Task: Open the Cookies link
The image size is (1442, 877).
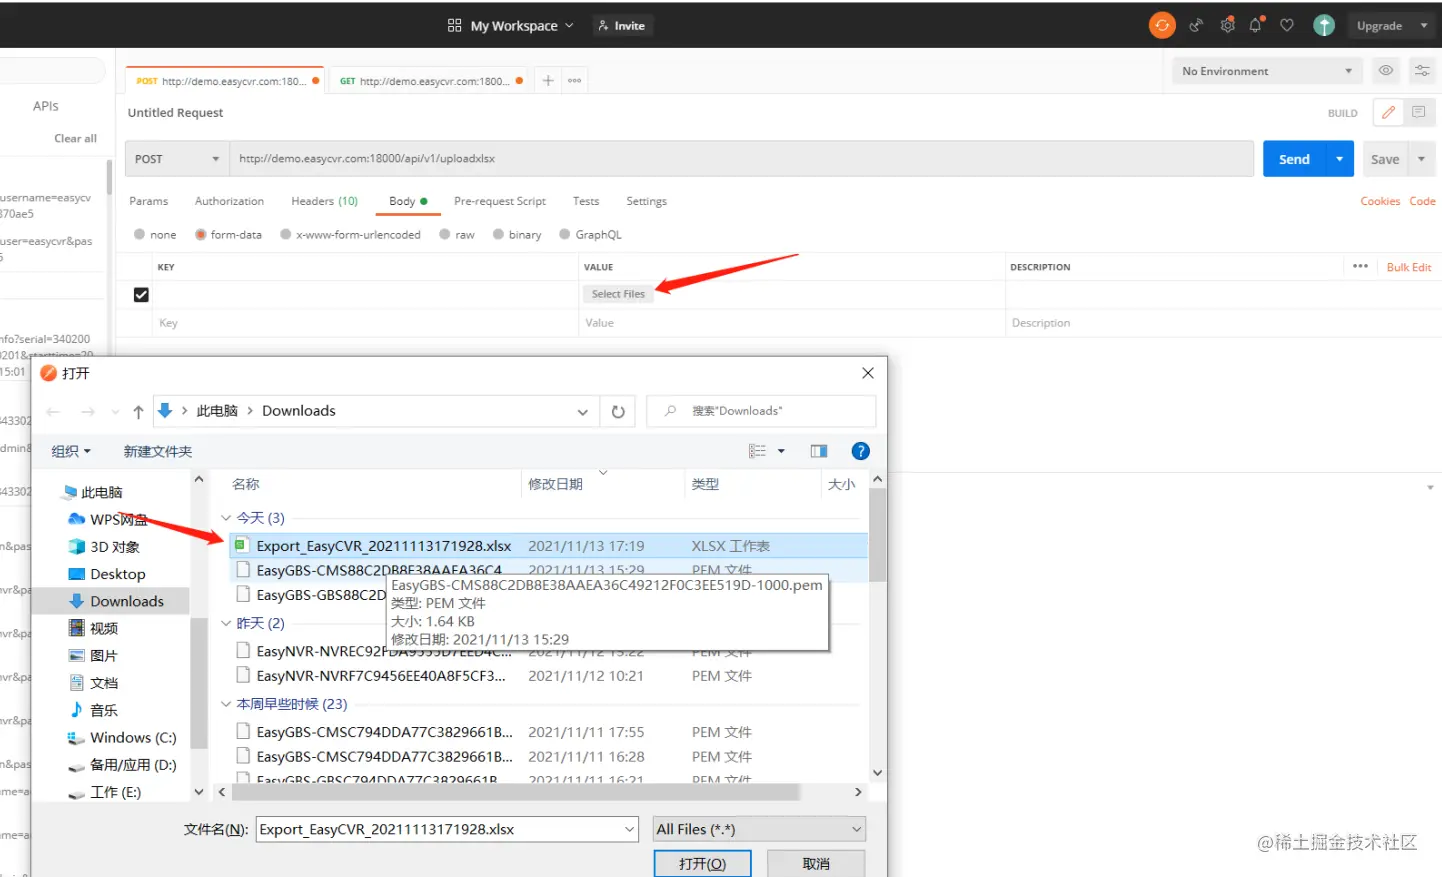Action: click(1380, 201)
